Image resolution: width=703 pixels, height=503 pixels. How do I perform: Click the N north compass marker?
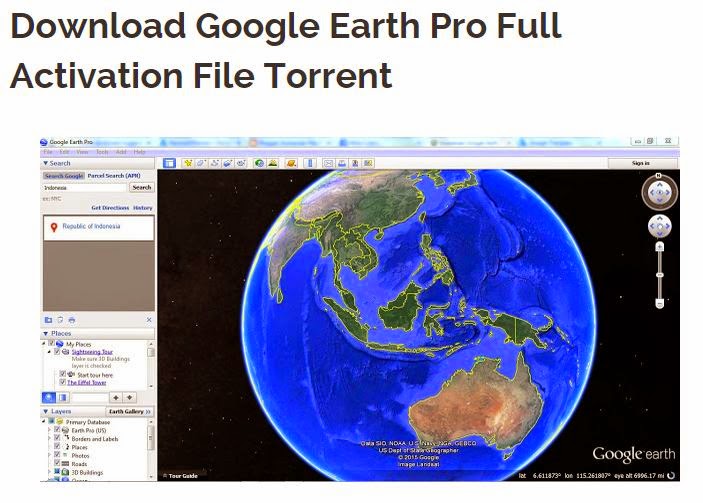coord(659,176)
